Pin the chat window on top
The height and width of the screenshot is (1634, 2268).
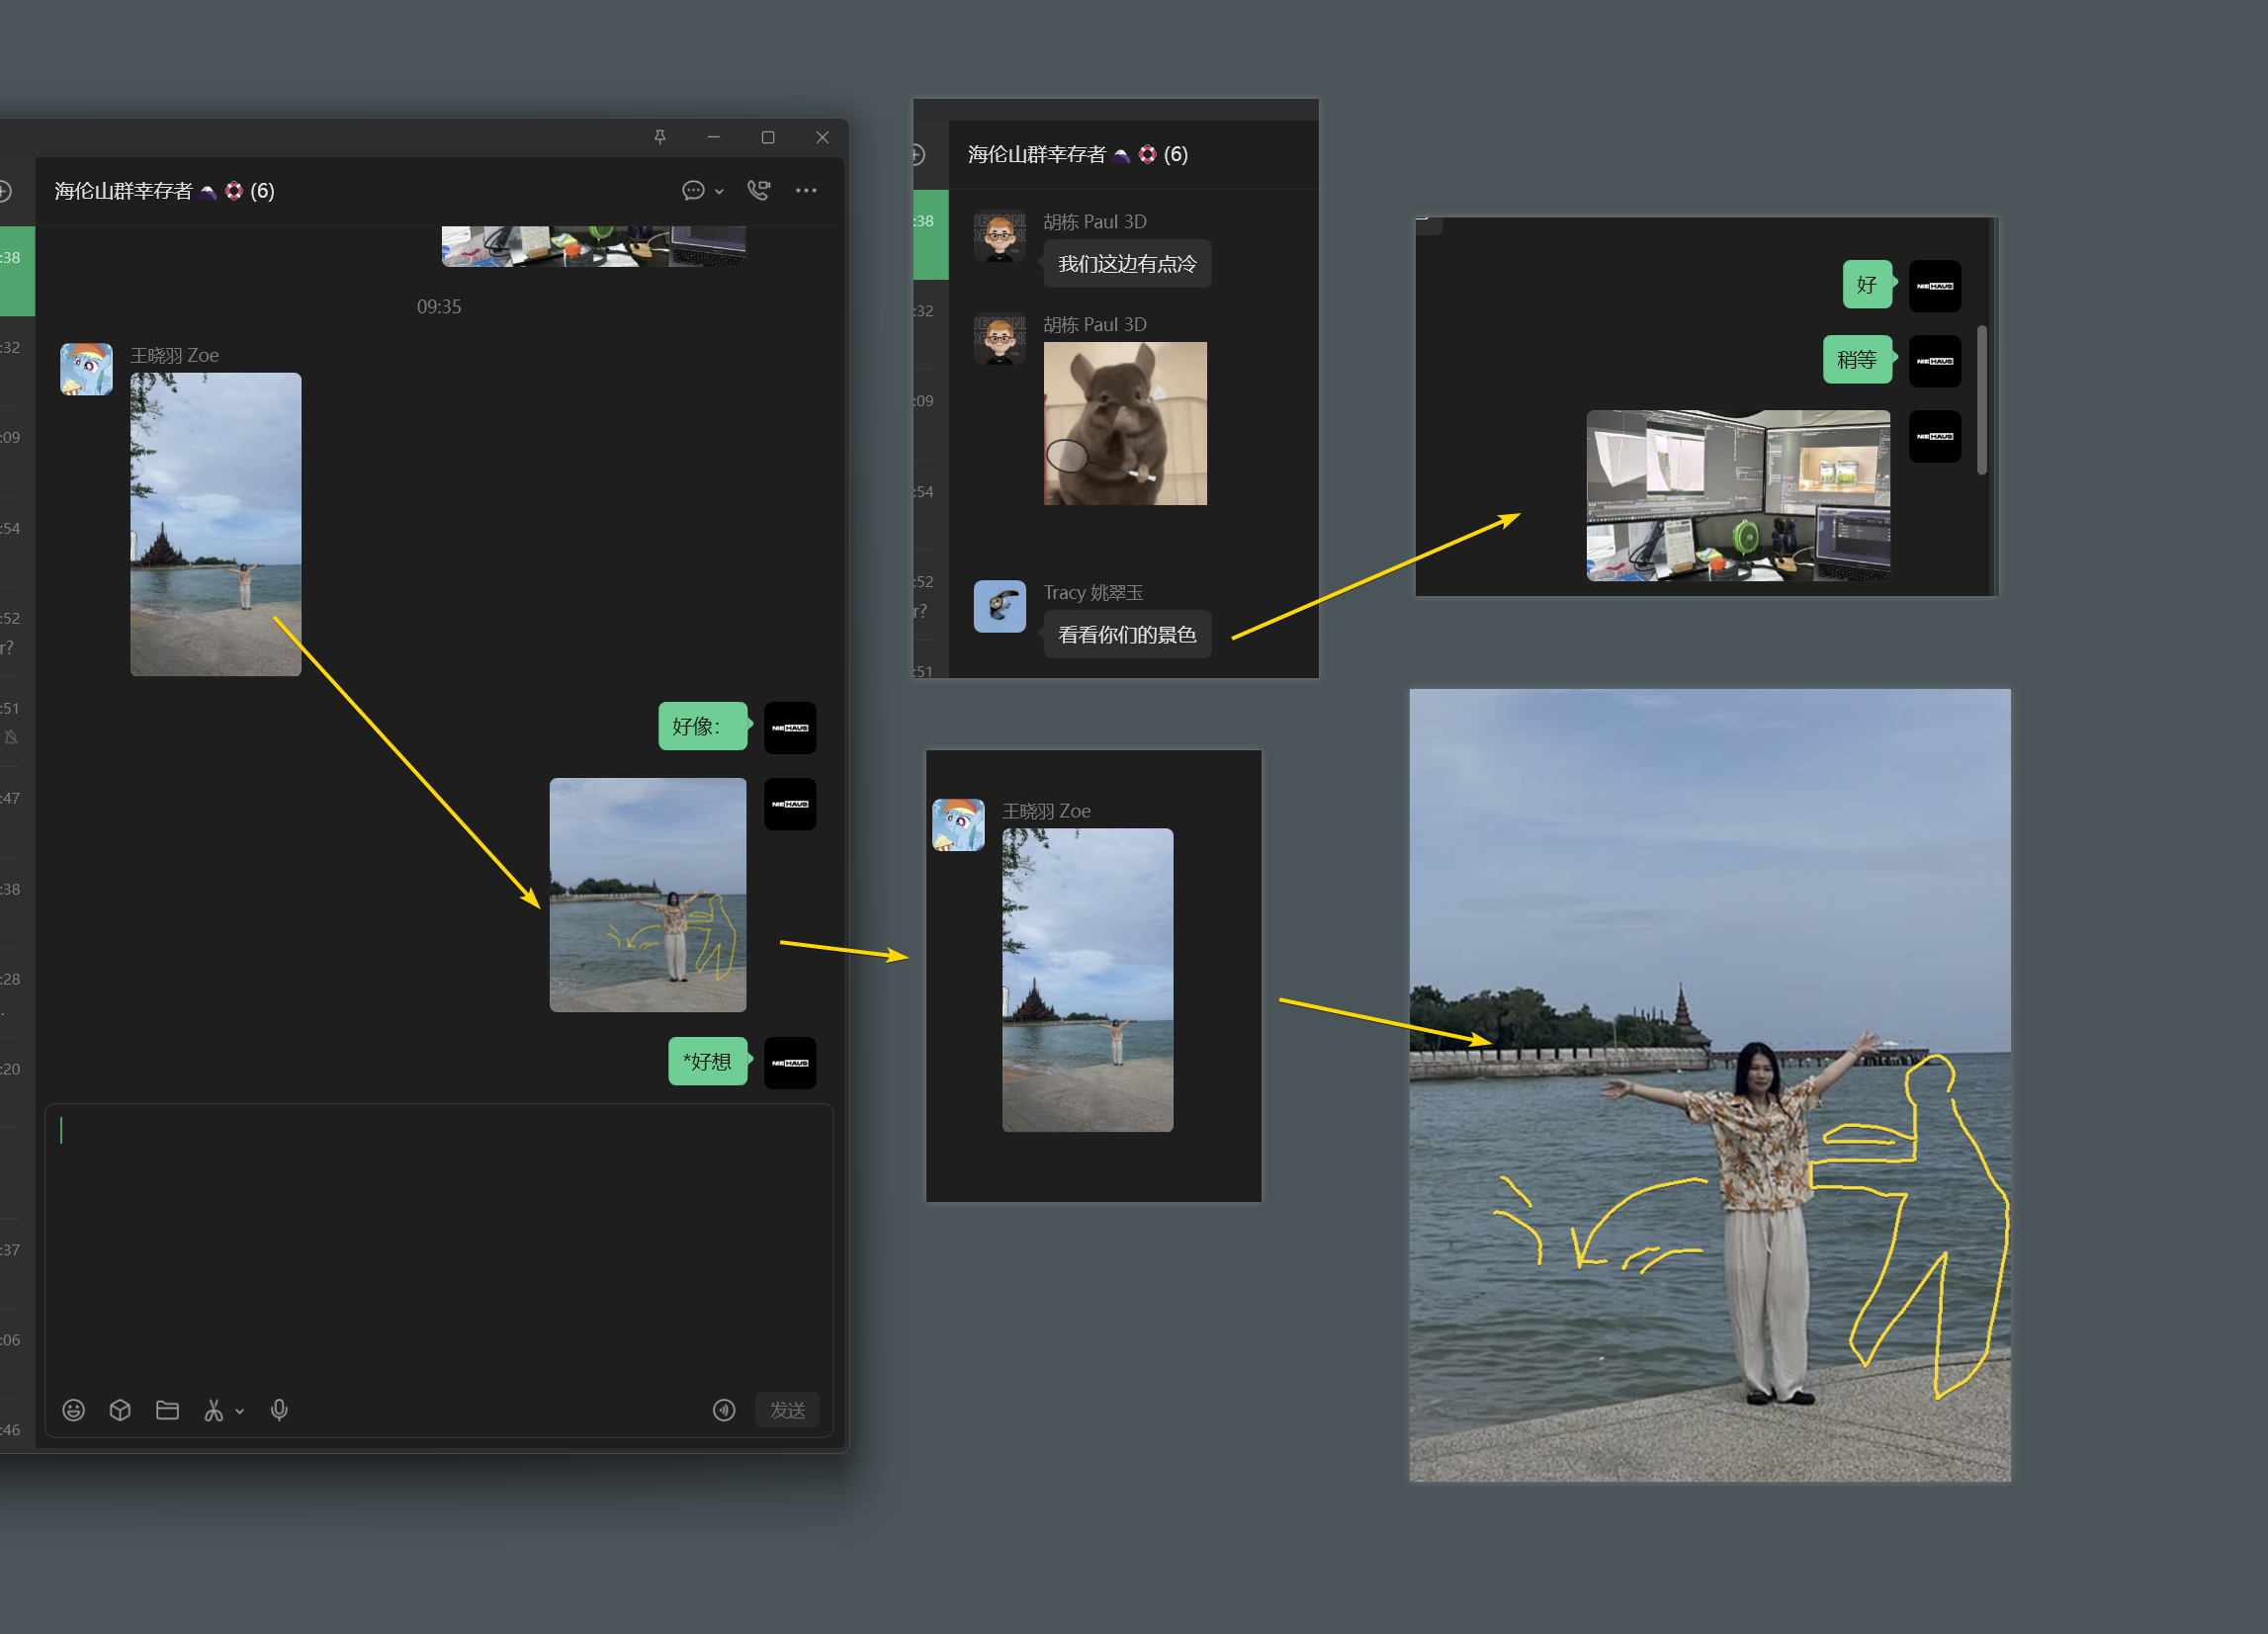(660, 137)
